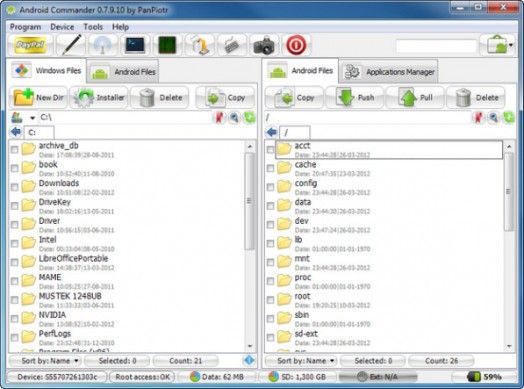The width and height of the screenshot is (524, 389).
Task: Open the green matrix logcat icon
Action: point(167,45)
